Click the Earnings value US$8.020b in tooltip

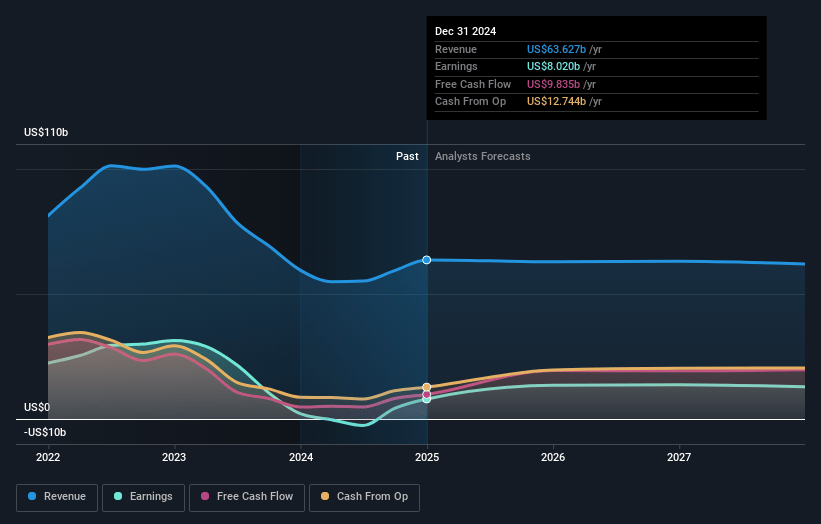[x=553, y=66]
